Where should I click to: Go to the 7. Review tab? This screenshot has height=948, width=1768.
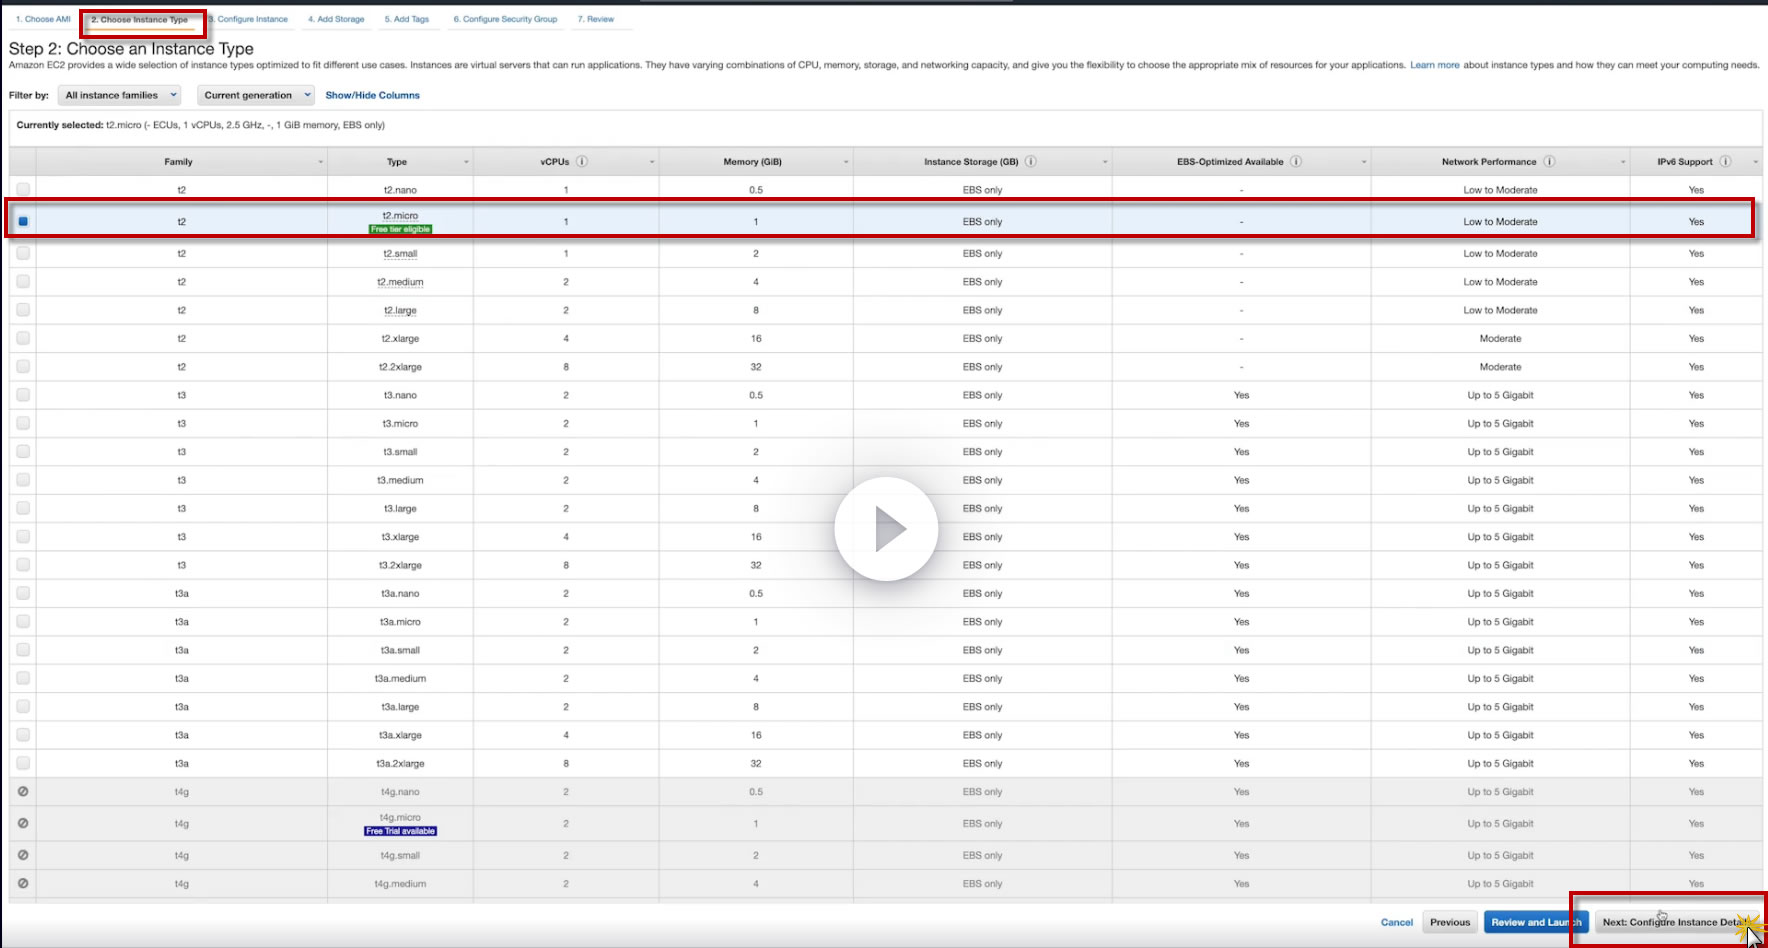596,19
